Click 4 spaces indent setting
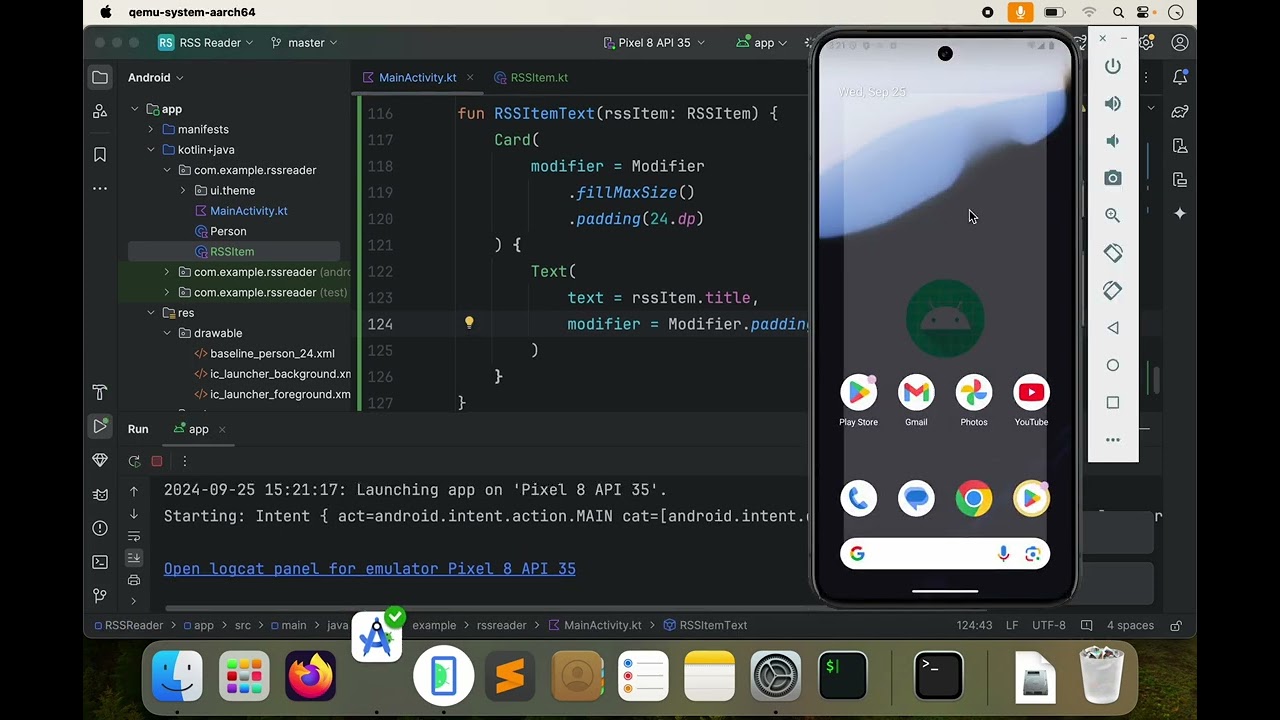1280x720 pixels. [x=1130, y=625]
